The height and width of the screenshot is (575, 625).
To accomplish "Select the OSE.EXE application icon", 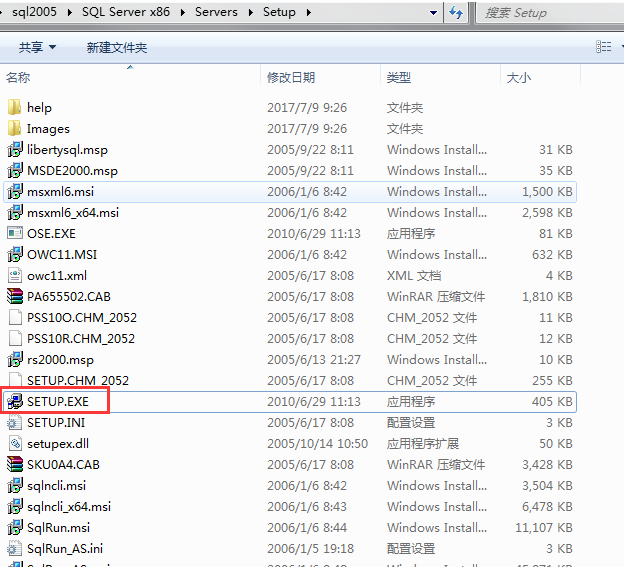I will [x=15, y=233].
